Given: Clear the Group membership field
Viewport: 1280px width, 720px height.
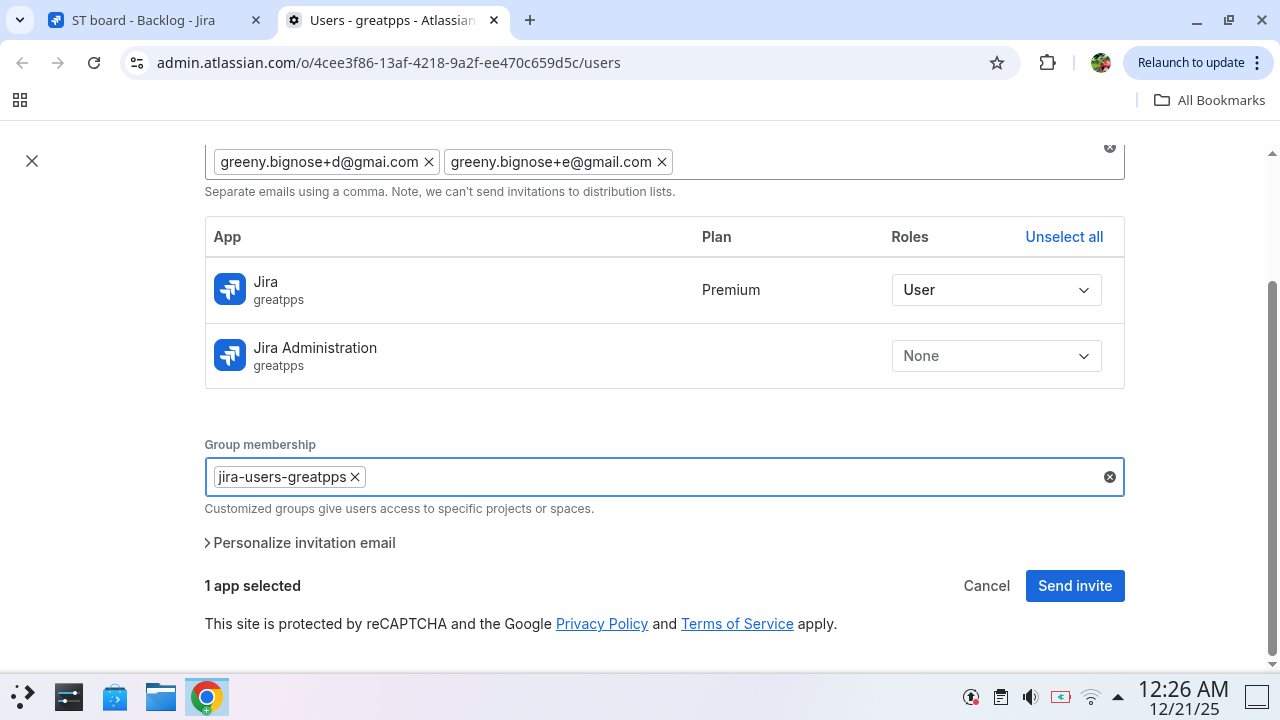Looking at the screenshot, I should point(1110,477).
